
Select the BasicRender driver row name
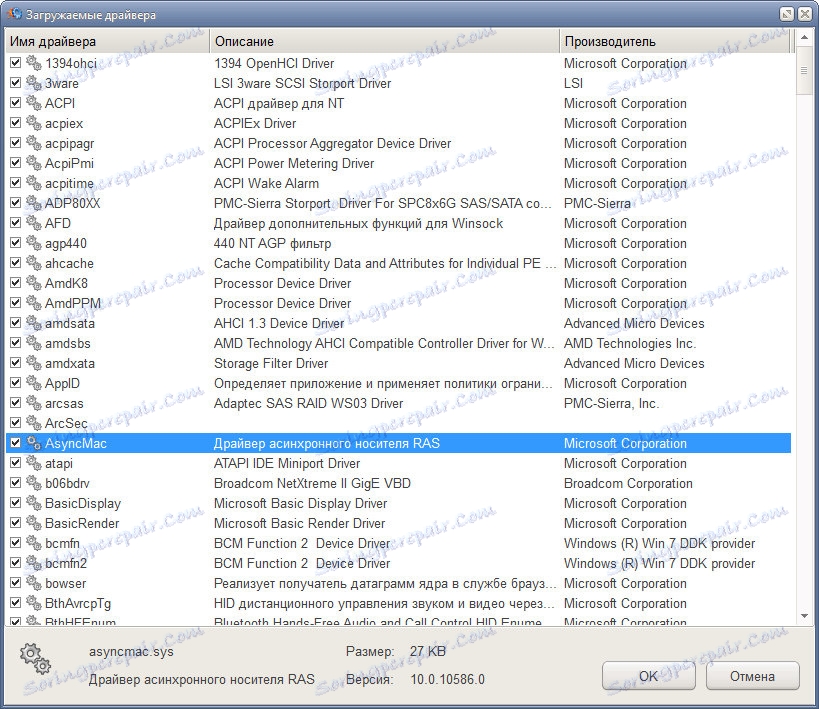point(82,523)
